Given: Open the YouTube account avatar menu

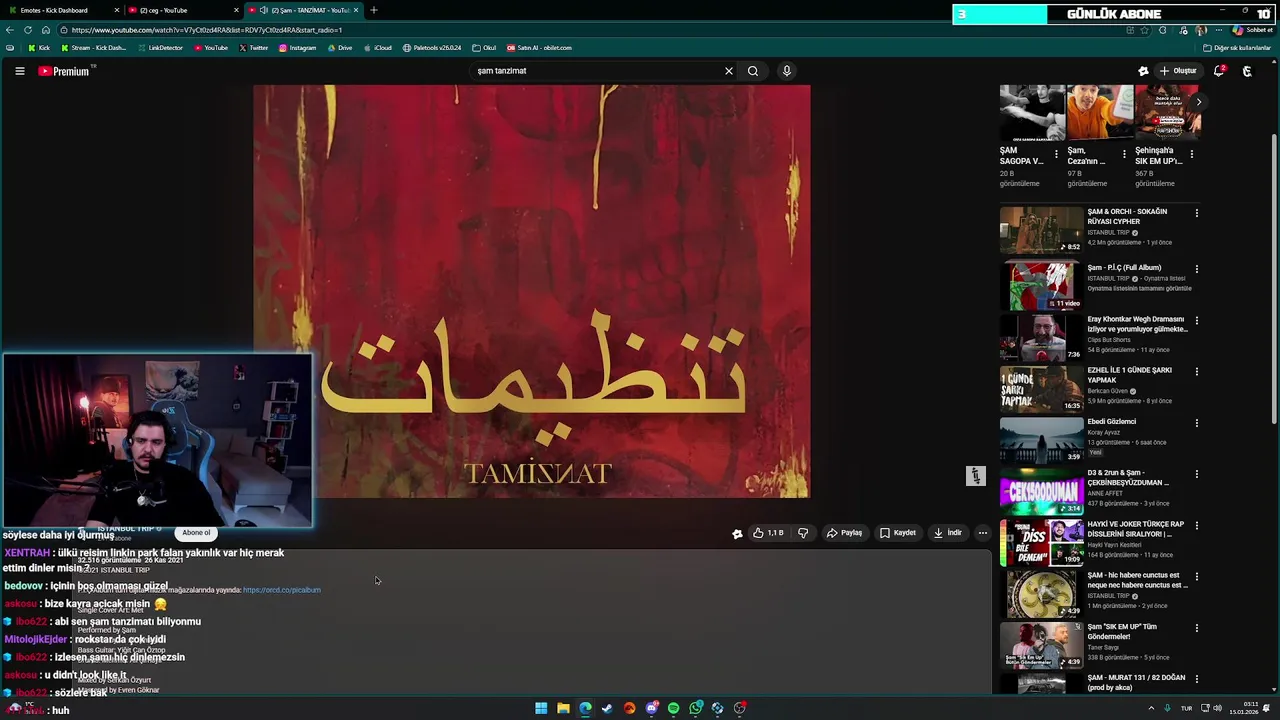Looking at the screenshot, I should click(1247, 71).
